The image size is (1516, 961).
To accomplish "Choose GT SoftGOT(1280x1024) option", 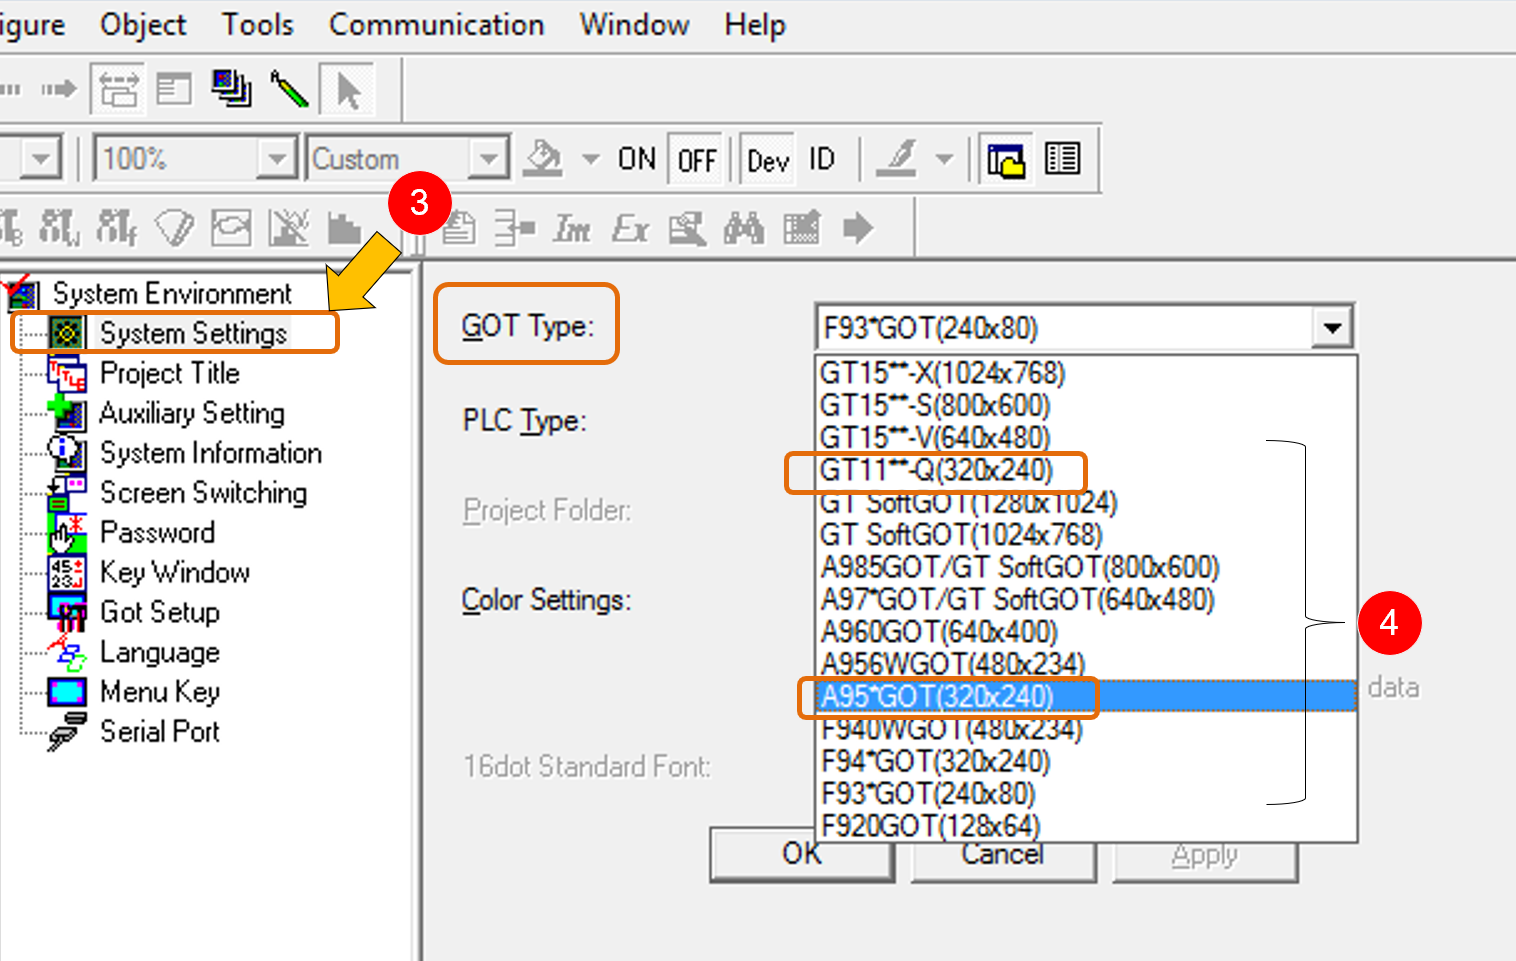I will tap(1086, 502).
